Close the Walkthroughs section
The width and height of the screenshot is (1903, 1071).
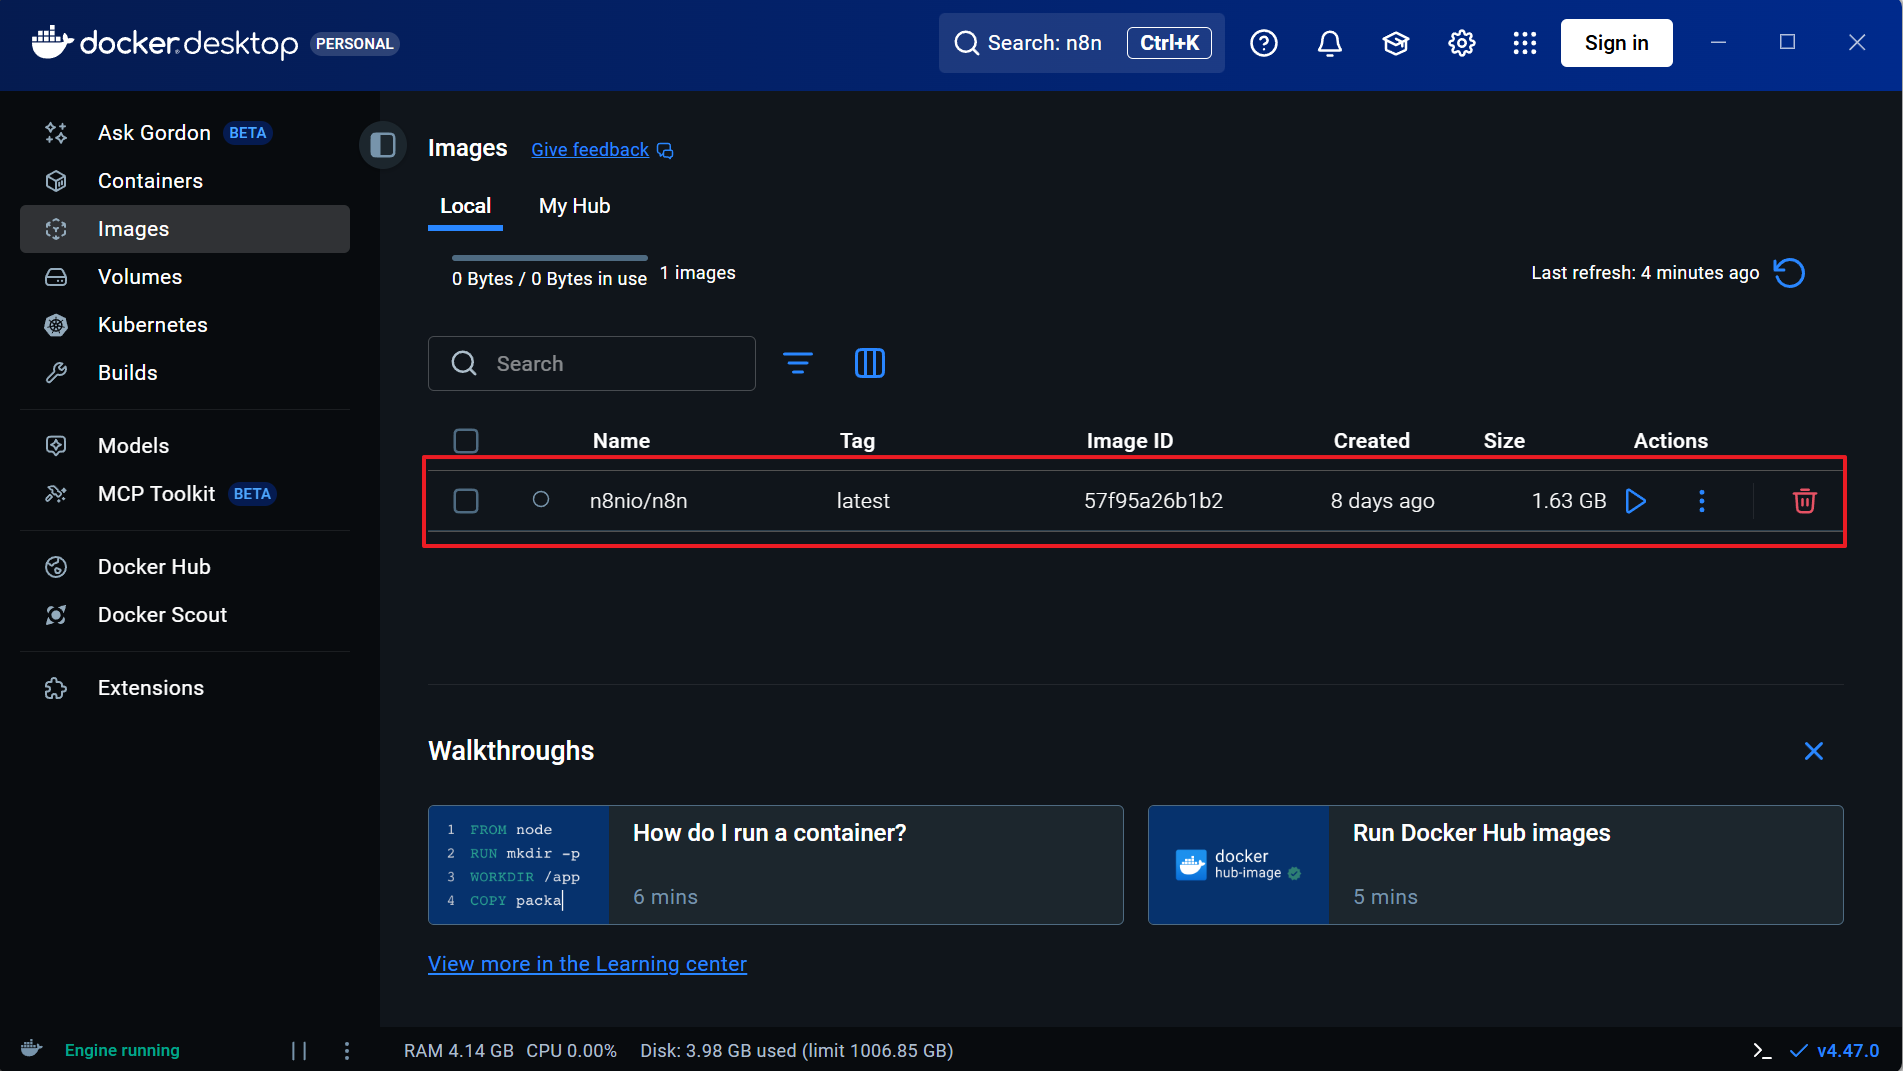coord(1813,751)
